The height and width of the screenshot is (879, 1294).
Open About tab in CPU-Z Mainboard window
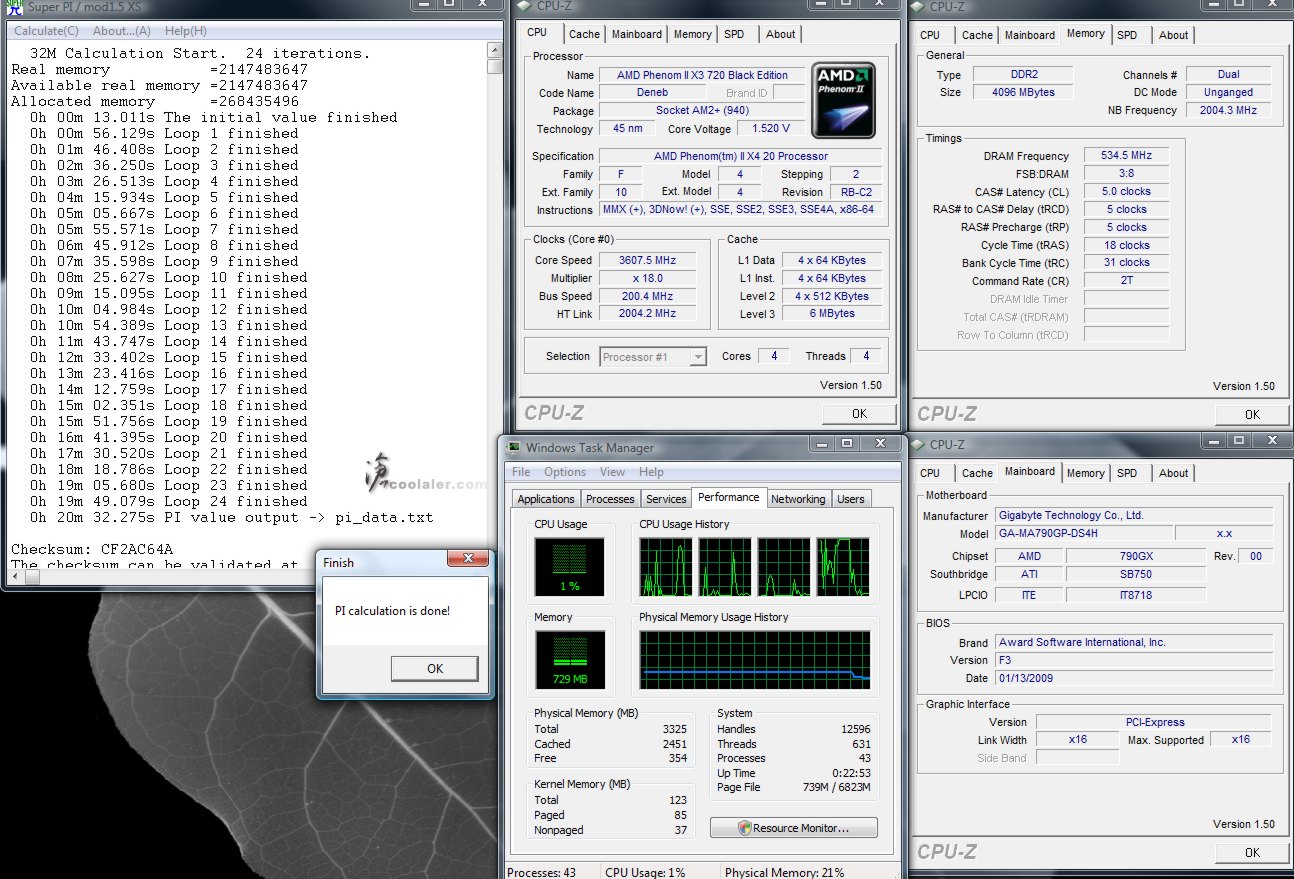coord(1173,473)
